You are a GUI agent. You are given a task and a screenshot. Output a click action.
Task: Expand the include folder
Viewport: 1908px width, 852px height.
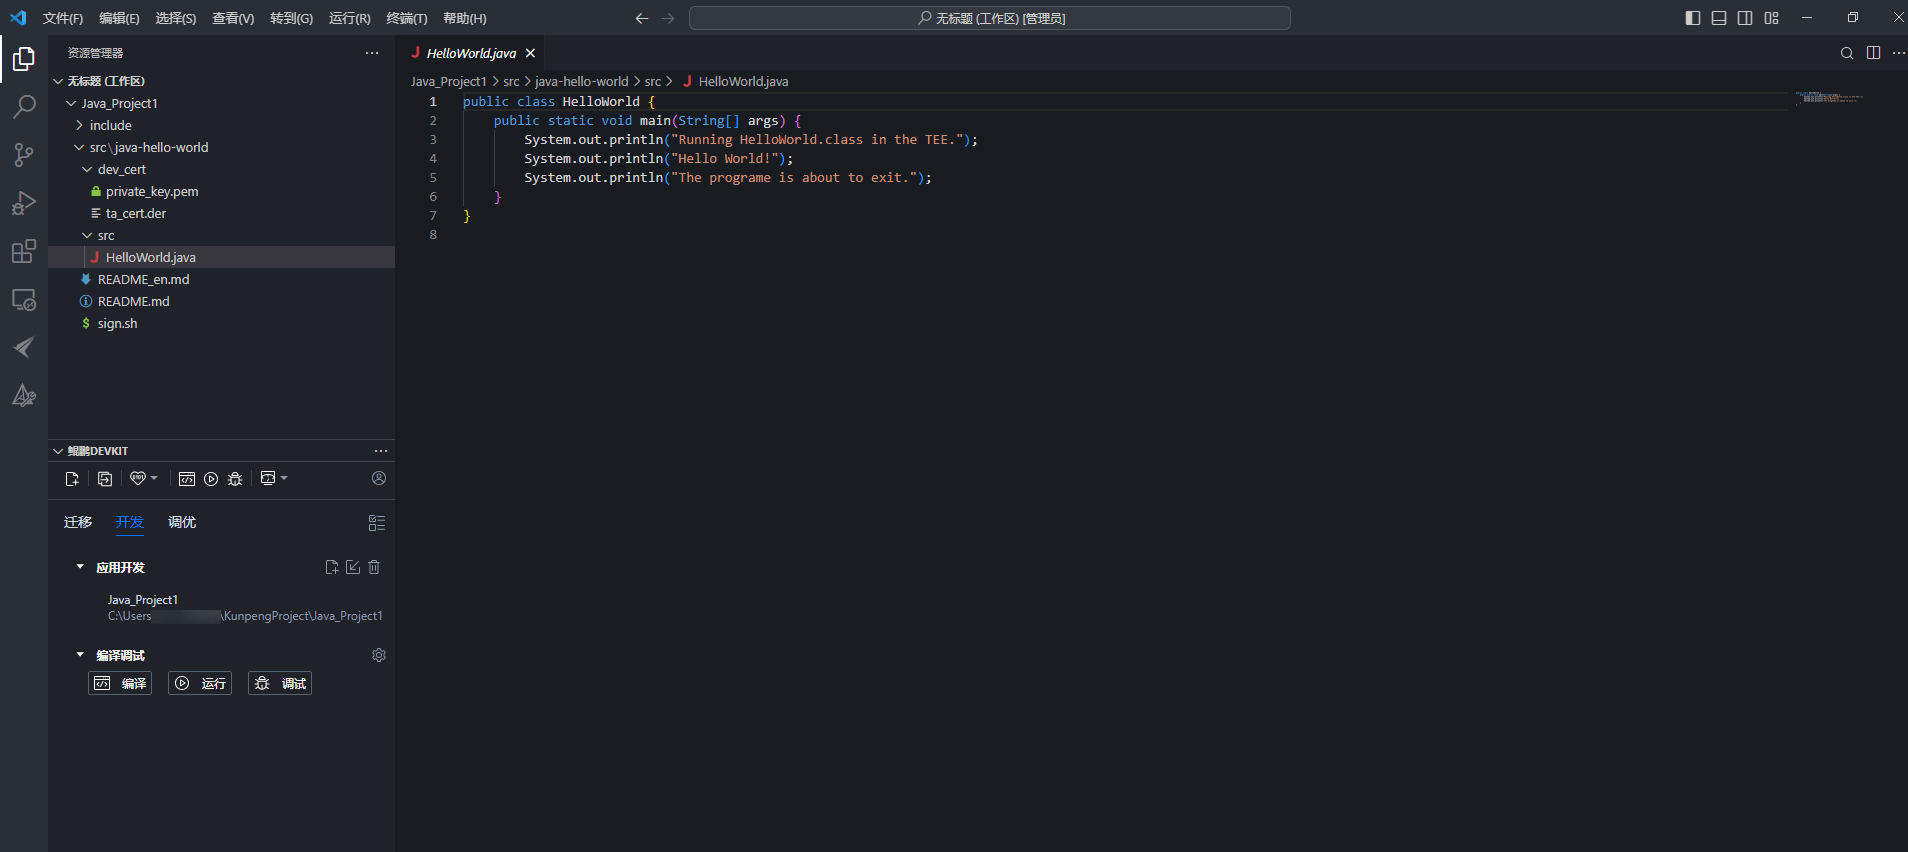pyautogui.click(x=79, y=125)
